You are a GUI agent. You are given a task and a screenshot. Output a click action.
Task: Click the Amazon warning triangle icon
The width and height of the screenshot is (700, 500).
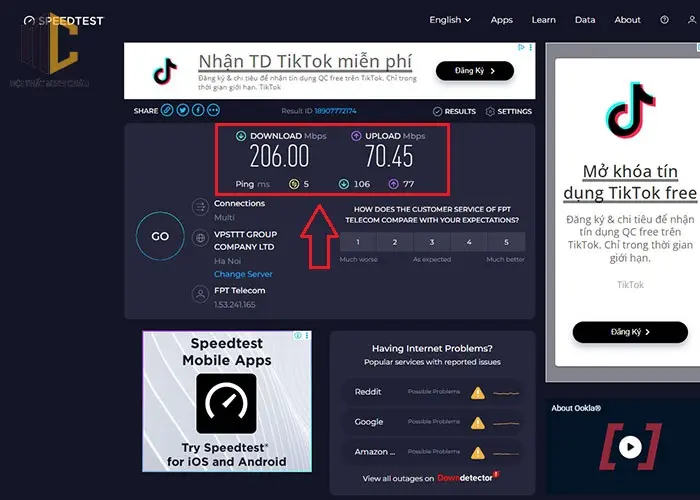tap(478, 453)
